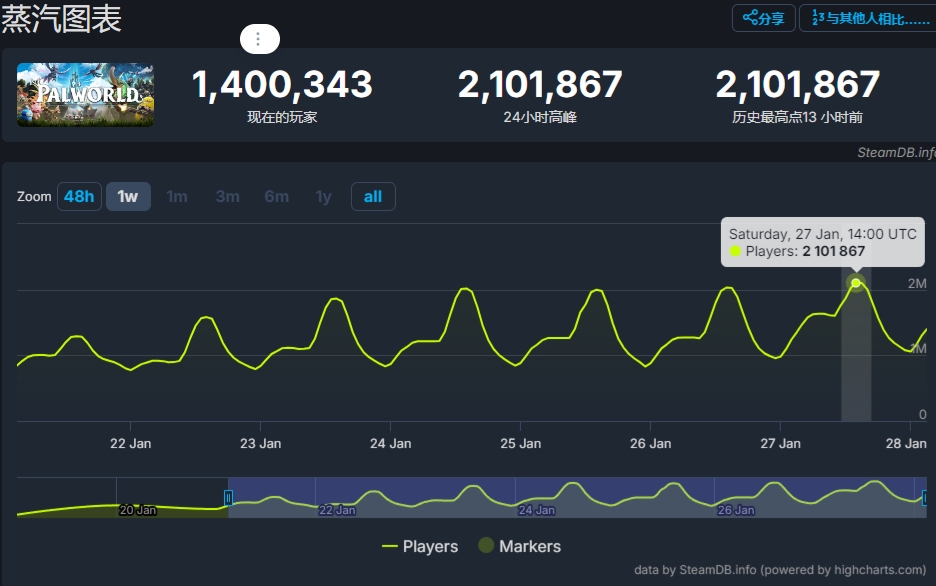Toggle Markers visibility in the legend
Screen dimensions: 936x586
point(519,546)
